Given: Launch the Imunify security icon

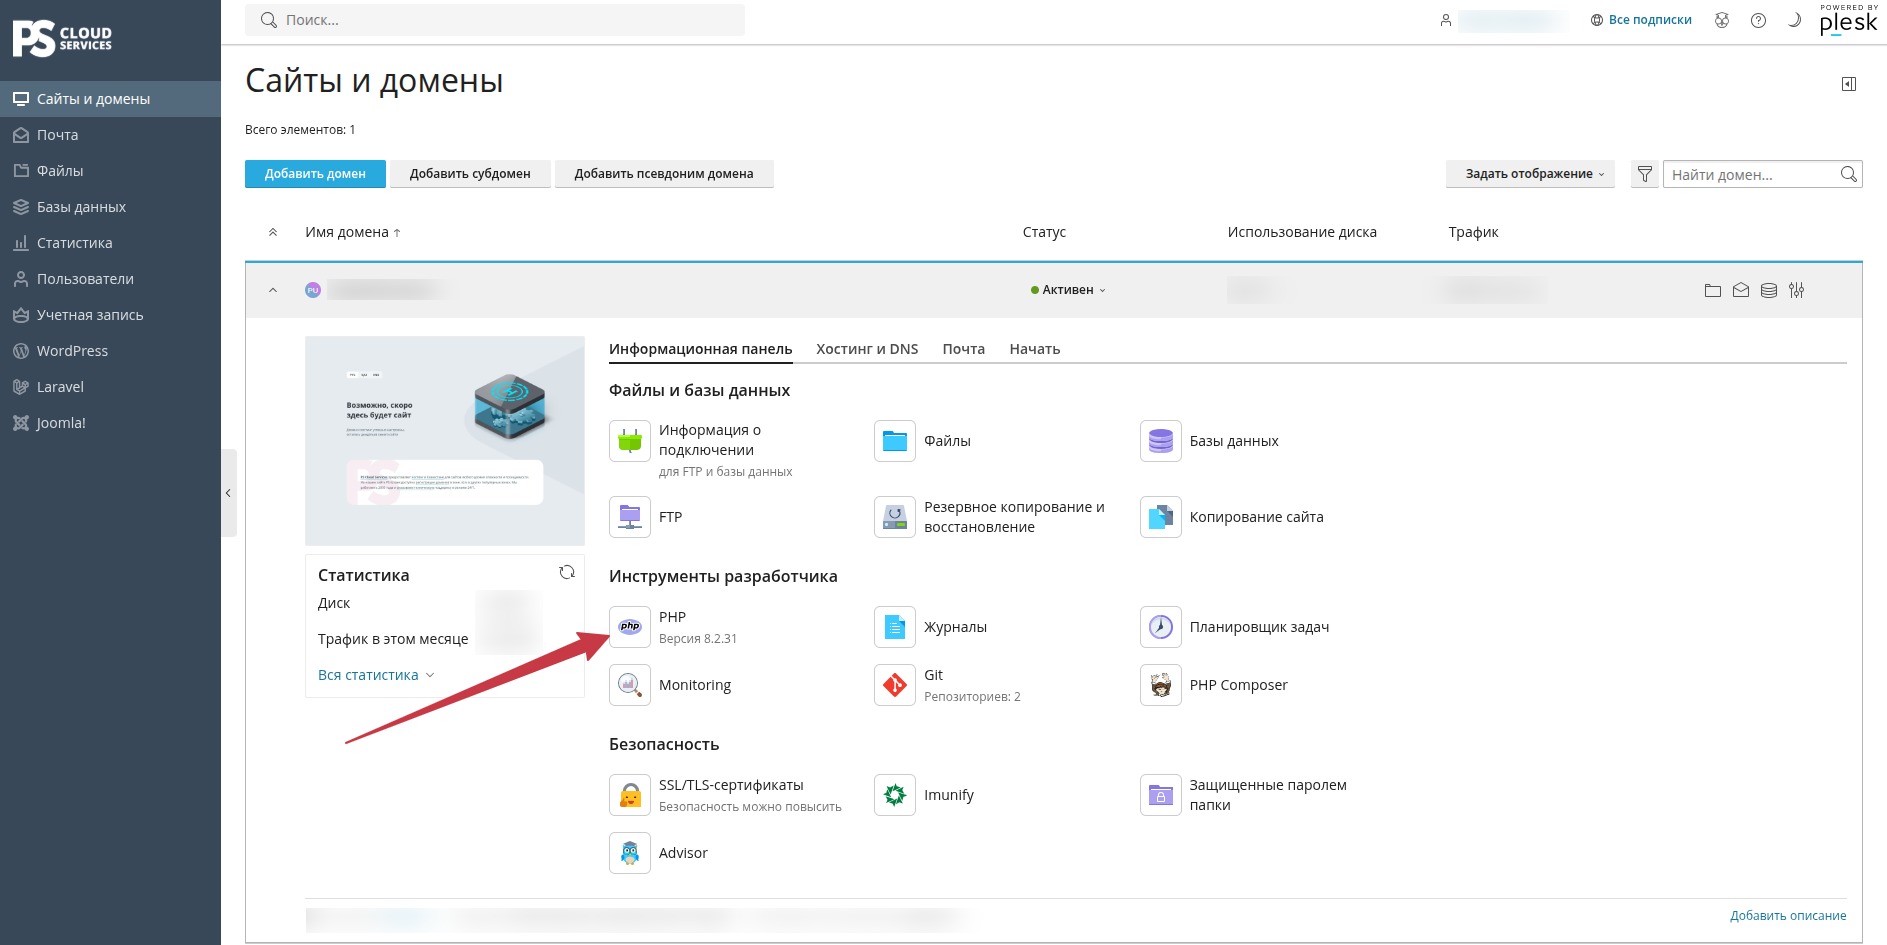Looking at the screenshot, I should (x=895, y=795).
